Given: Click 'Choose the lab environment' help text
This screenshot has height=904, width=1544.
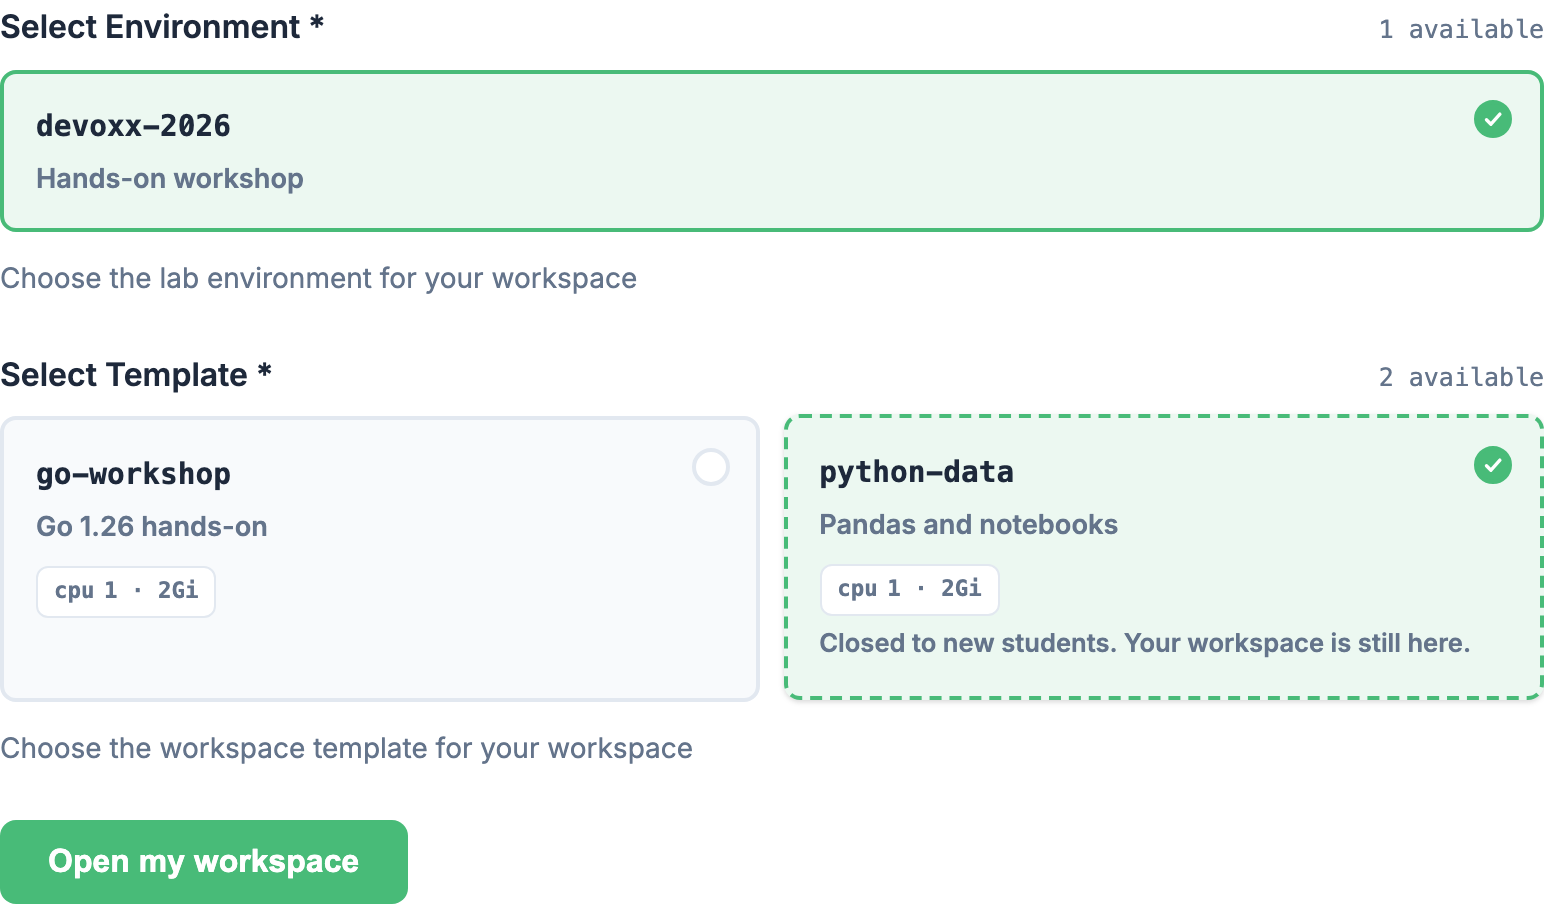Looking at the screenshot, I should click(318, 278).
